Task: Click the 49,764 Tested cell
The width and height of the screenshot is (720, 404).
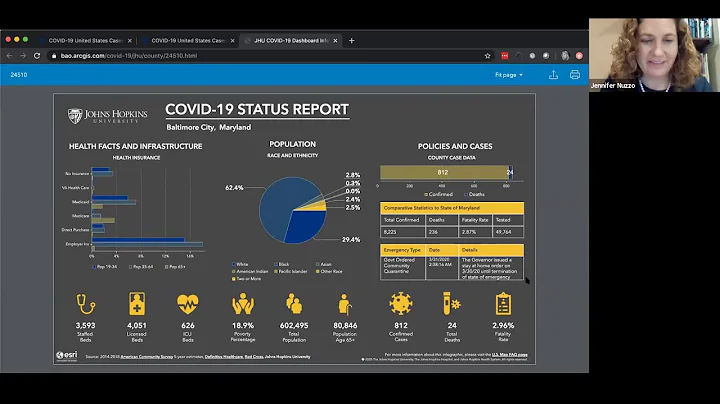Action: tap(508, 232)
